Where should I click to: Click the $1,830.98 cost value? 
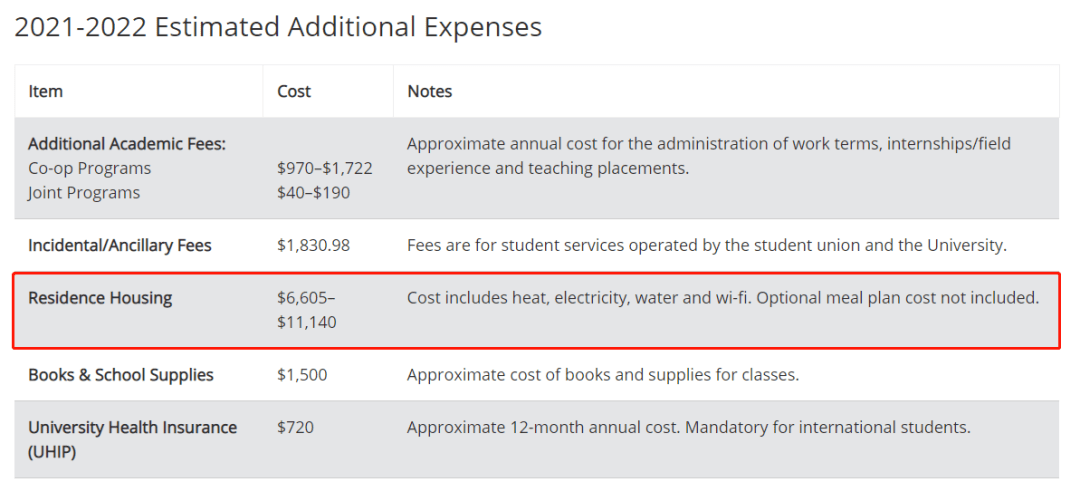click(x=314, y=245)
